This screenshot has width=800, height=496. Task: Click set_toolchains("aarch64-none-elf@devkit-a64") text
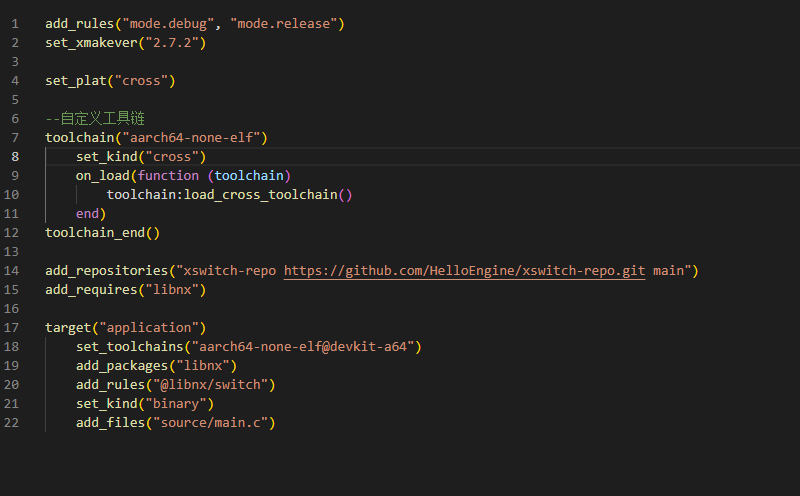tap(249, 346)
